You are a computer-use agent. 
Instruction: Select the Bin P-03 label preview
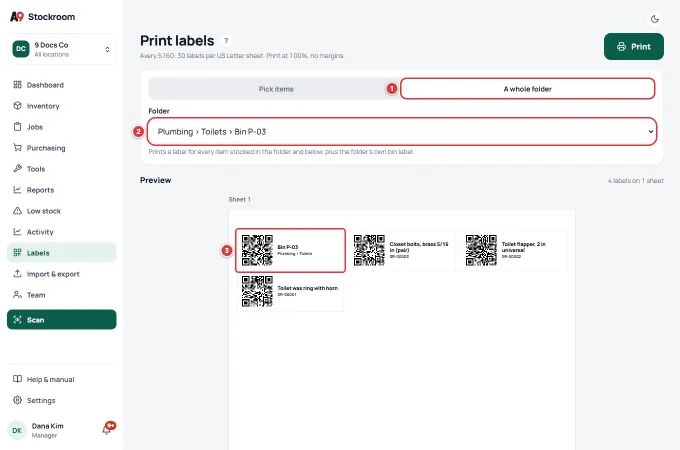coord(290,250)
